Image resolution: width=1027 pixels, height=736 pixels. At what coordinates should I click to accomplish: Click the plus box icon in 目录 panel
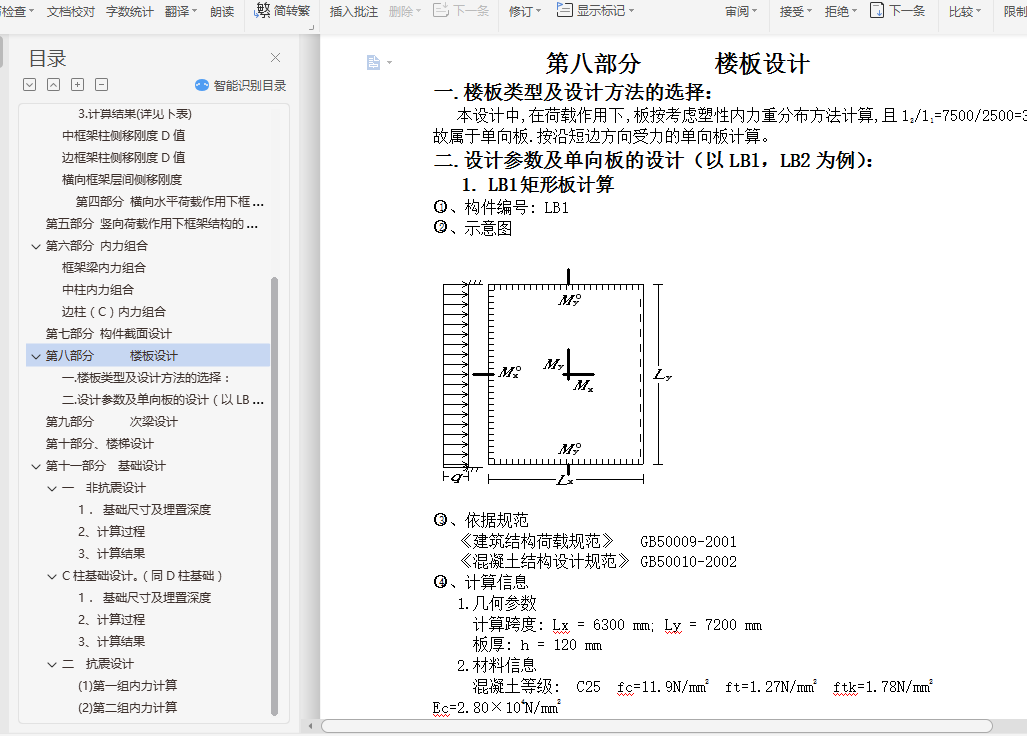point(77,84)
